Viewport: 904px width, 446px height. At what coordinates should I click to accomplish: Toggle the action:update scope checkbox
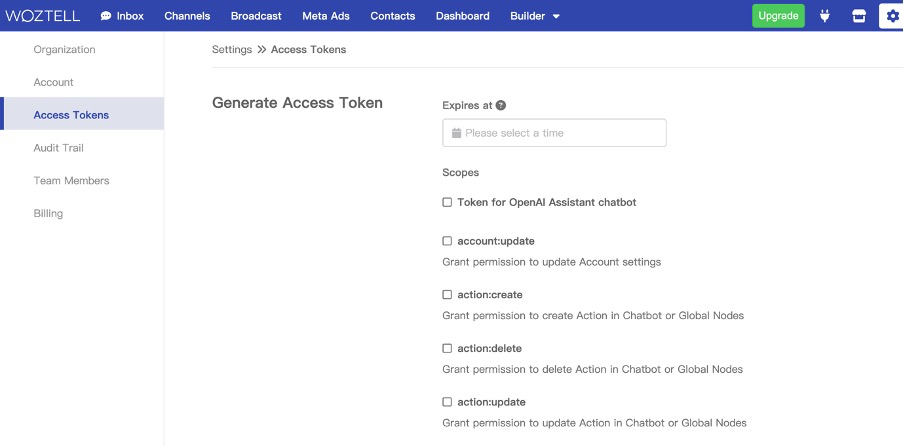click(x=447, y=402)
